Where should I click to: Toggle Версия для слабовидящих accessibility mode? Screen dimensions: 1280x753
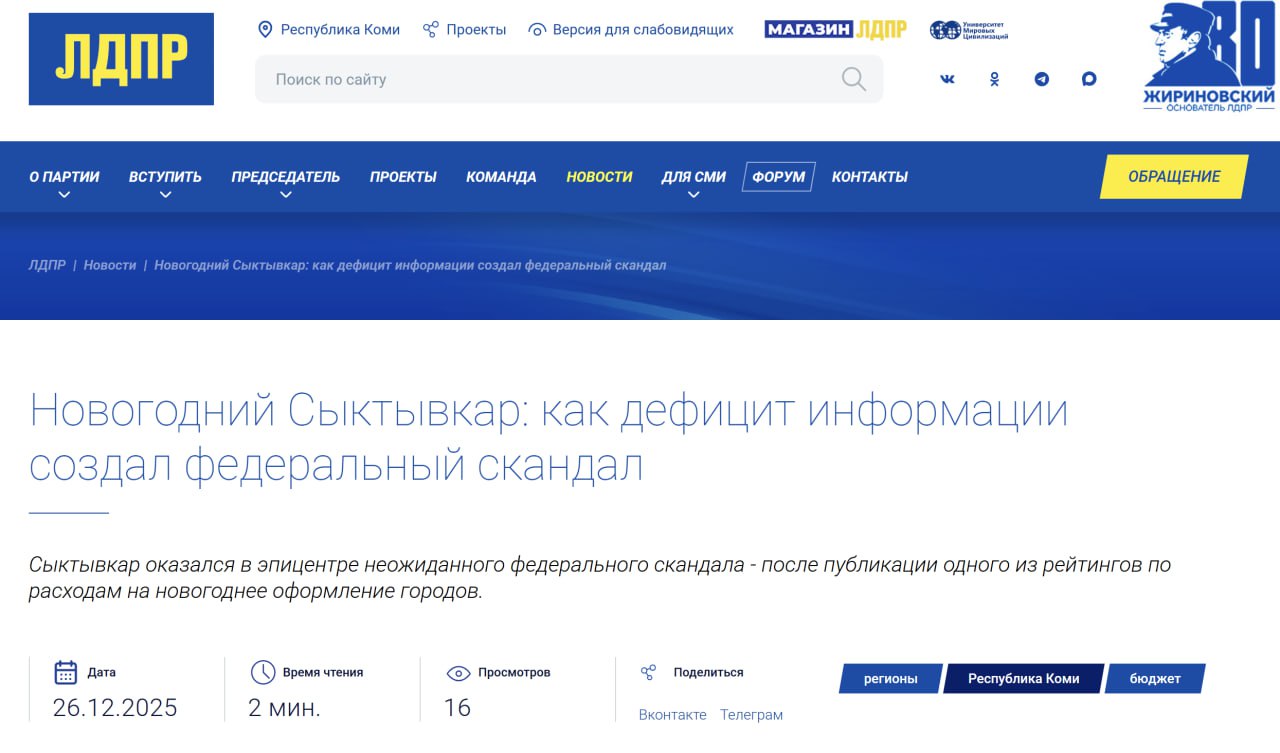coord(631,30)
